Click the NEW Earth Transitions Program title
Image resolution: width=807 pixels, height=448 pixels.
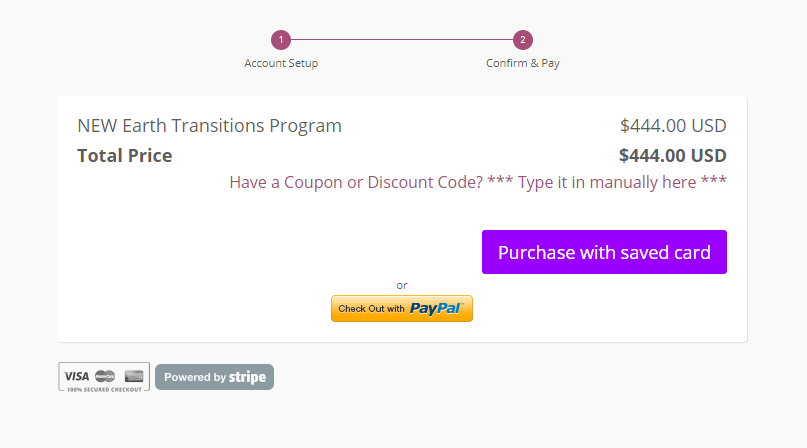tap(209, 126)
